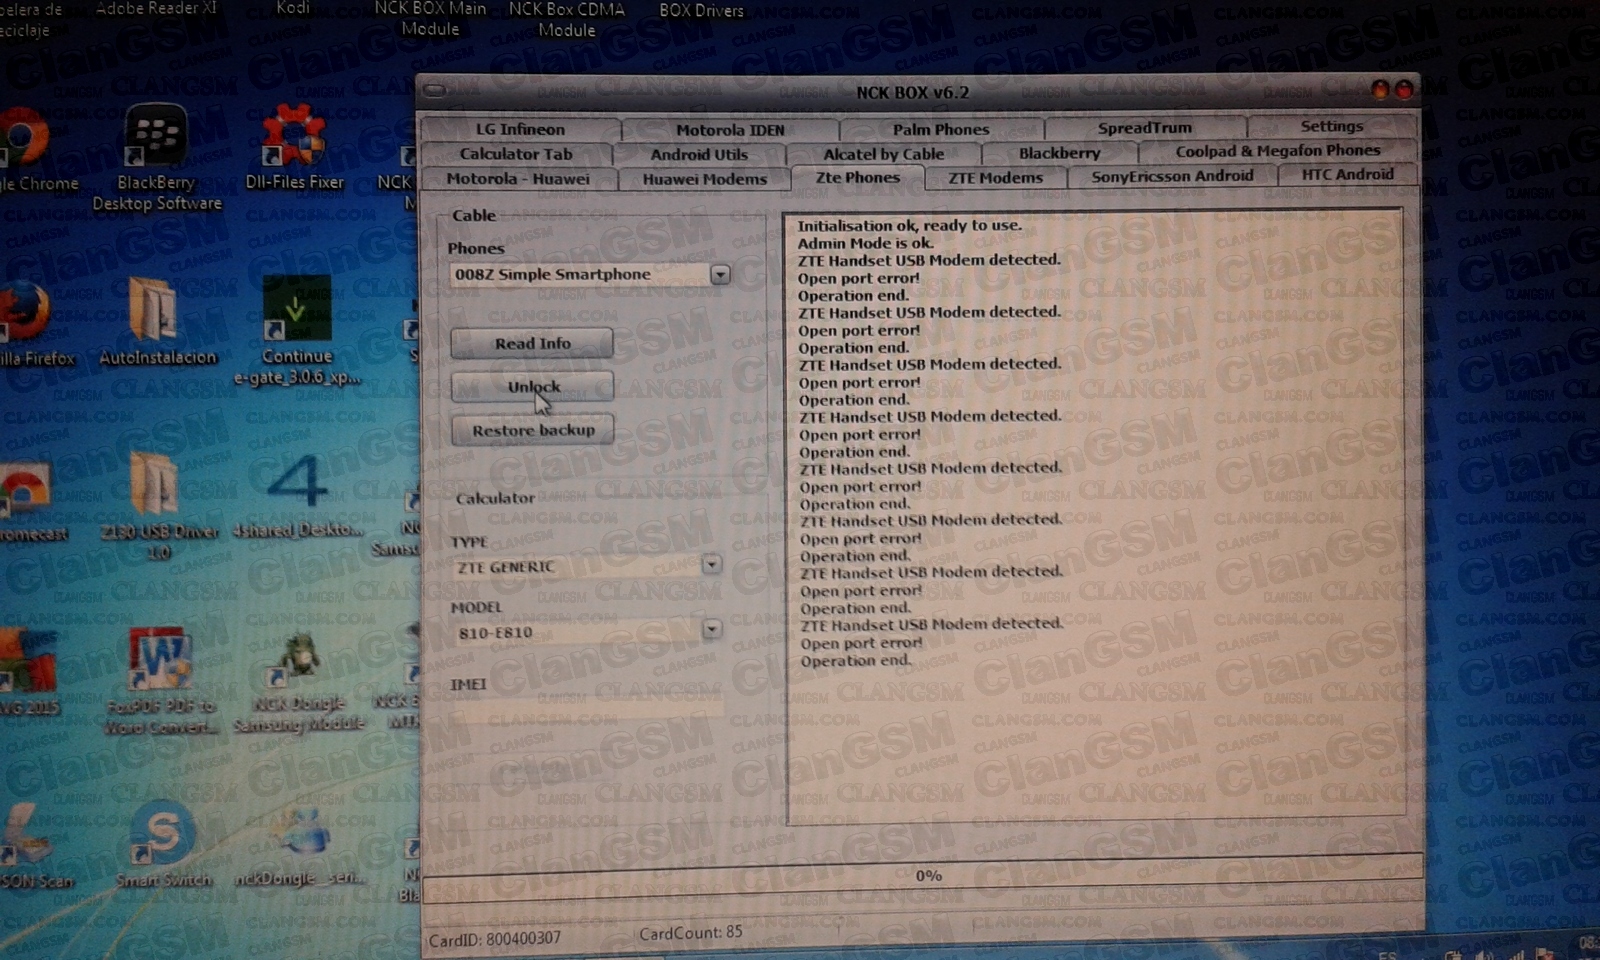Open Android Utils tab
The height and width of the screenshot is (960, 1600).
point(699,155)
